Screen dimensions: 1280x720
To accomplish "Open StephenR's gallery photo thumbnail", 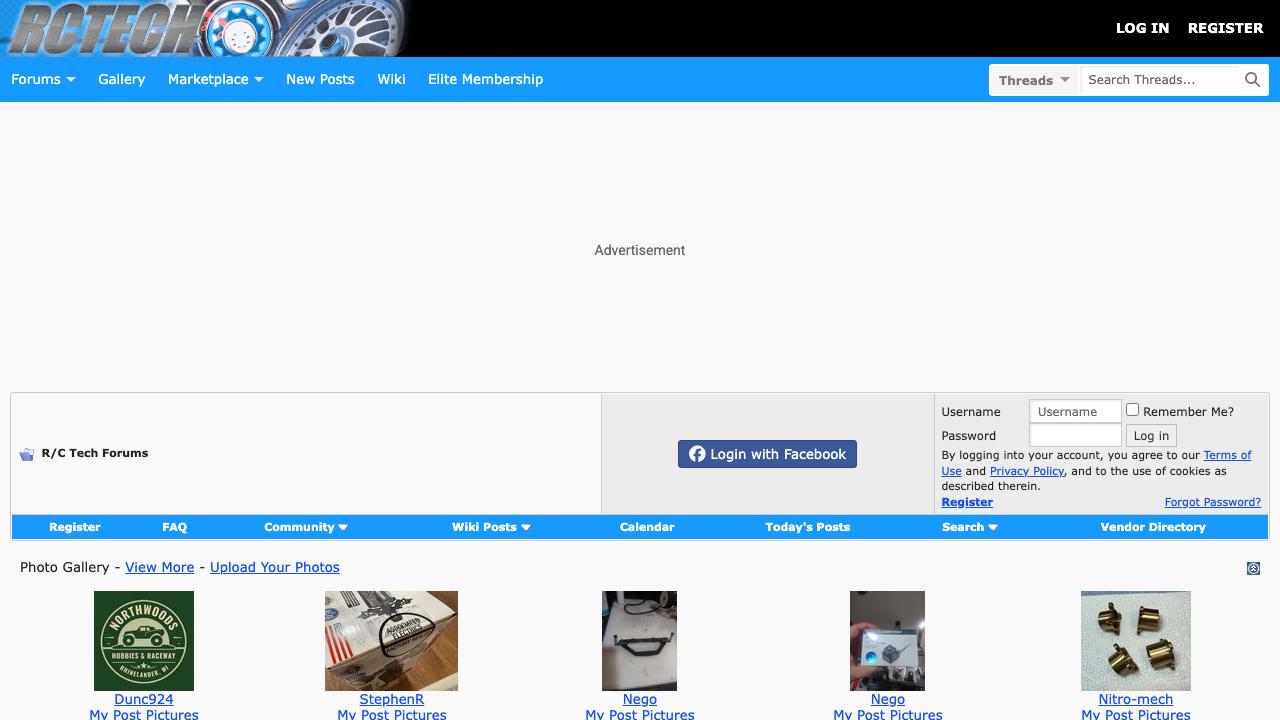I will pos(391,640).
